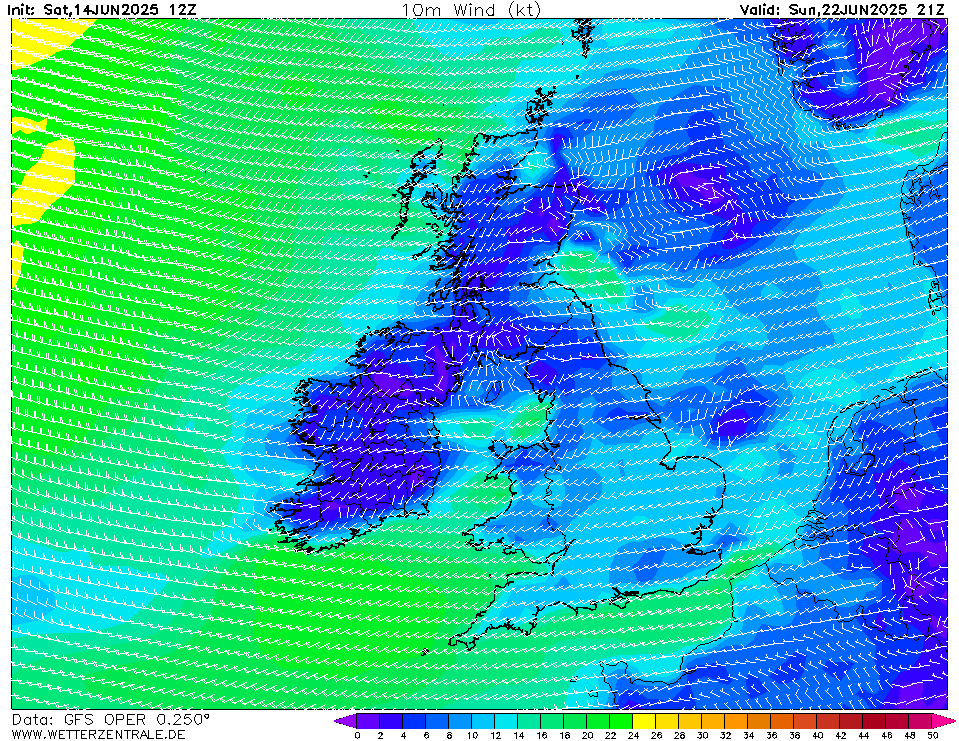Select the violet swatch between 0 and 2
Screen dimensions: 959x741
[x=368, y=721]
